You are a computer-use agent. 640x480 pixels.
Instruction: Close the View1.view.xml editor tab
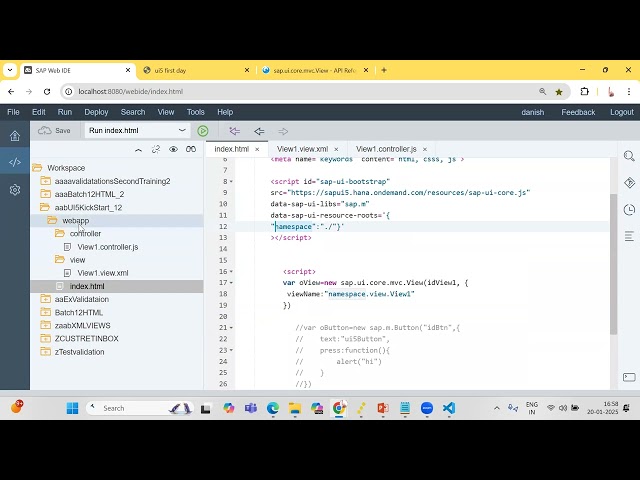point(336,150)
